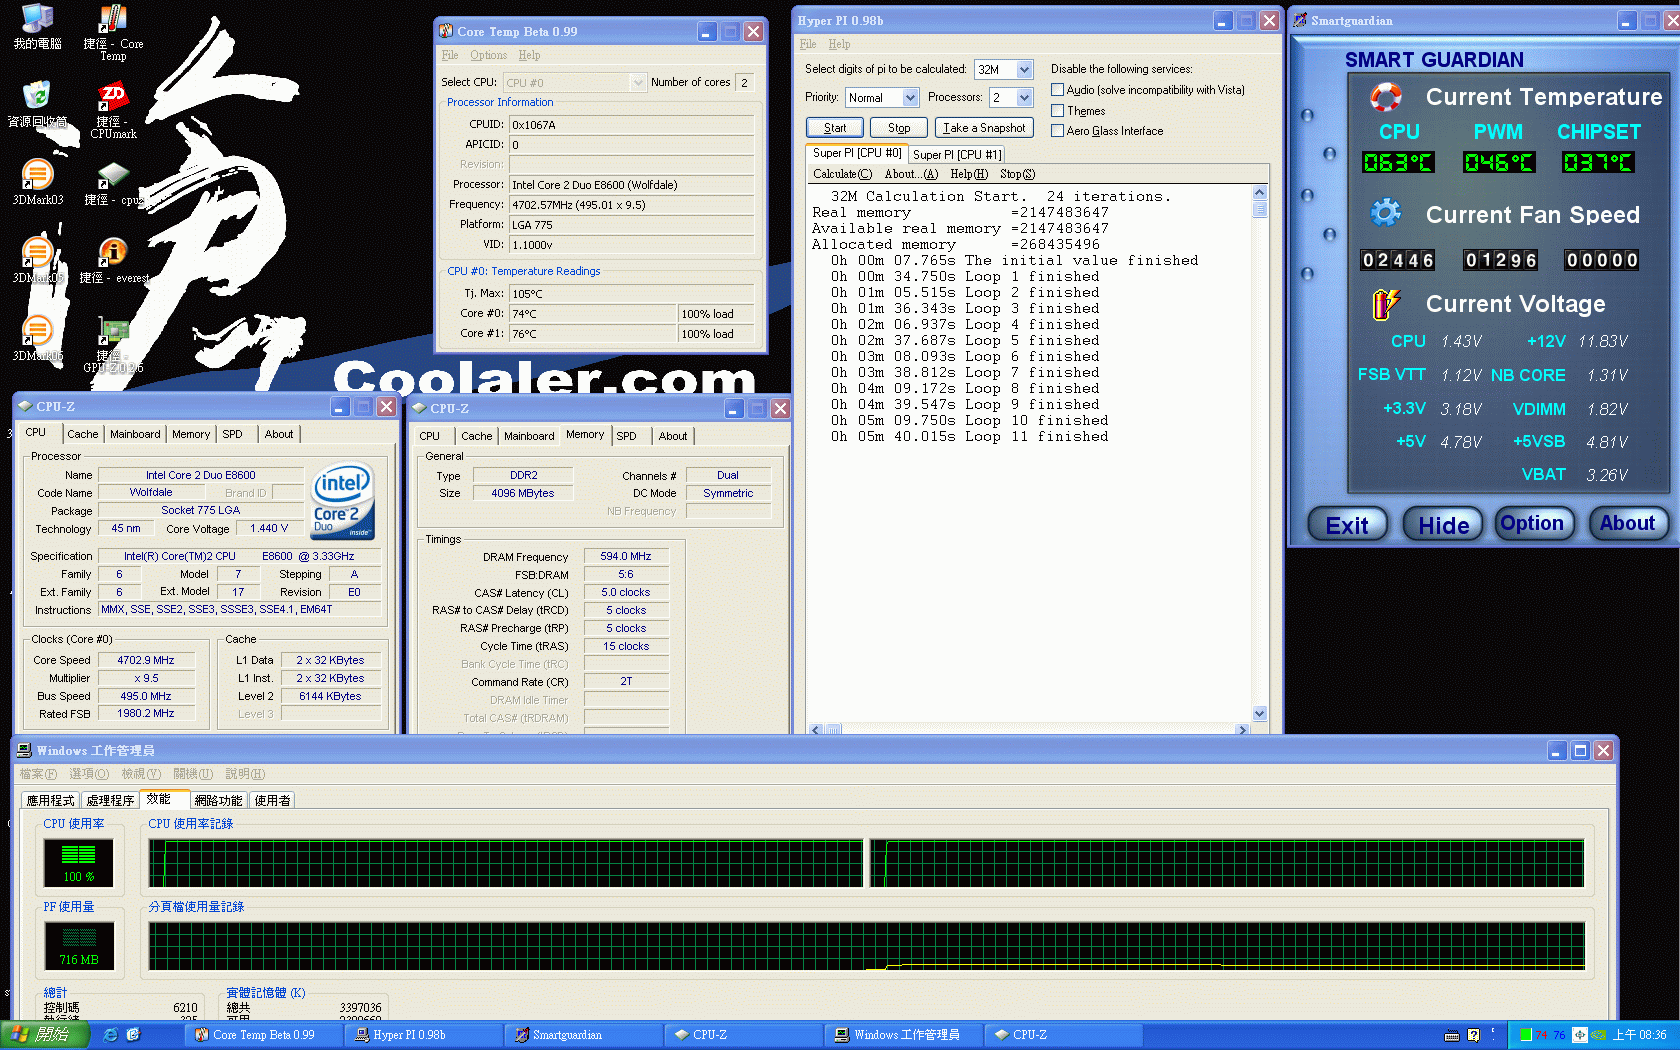Switch to Mainboard tab in left CPU-Z window
Screen dimensions: 1680x1050
pyautogui.click(x=135, y=434)
